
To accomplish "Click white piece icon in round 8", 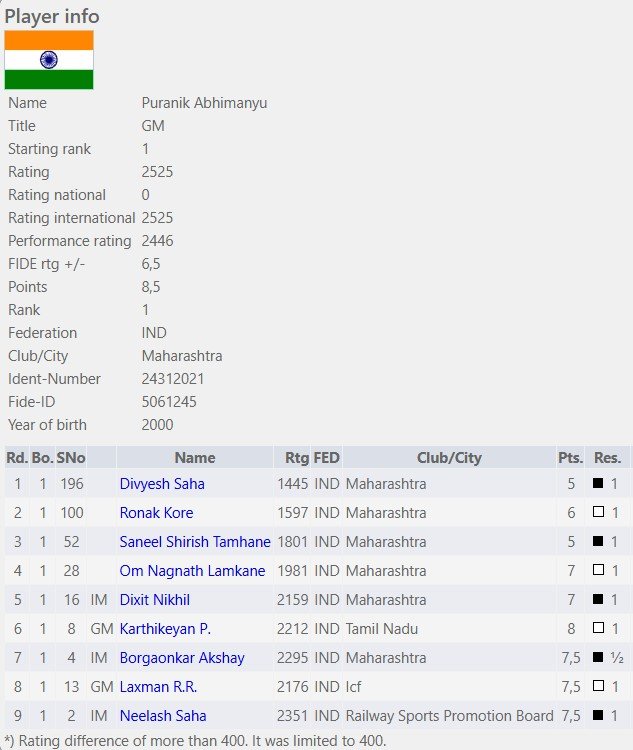I will click(x=598, y=685).
